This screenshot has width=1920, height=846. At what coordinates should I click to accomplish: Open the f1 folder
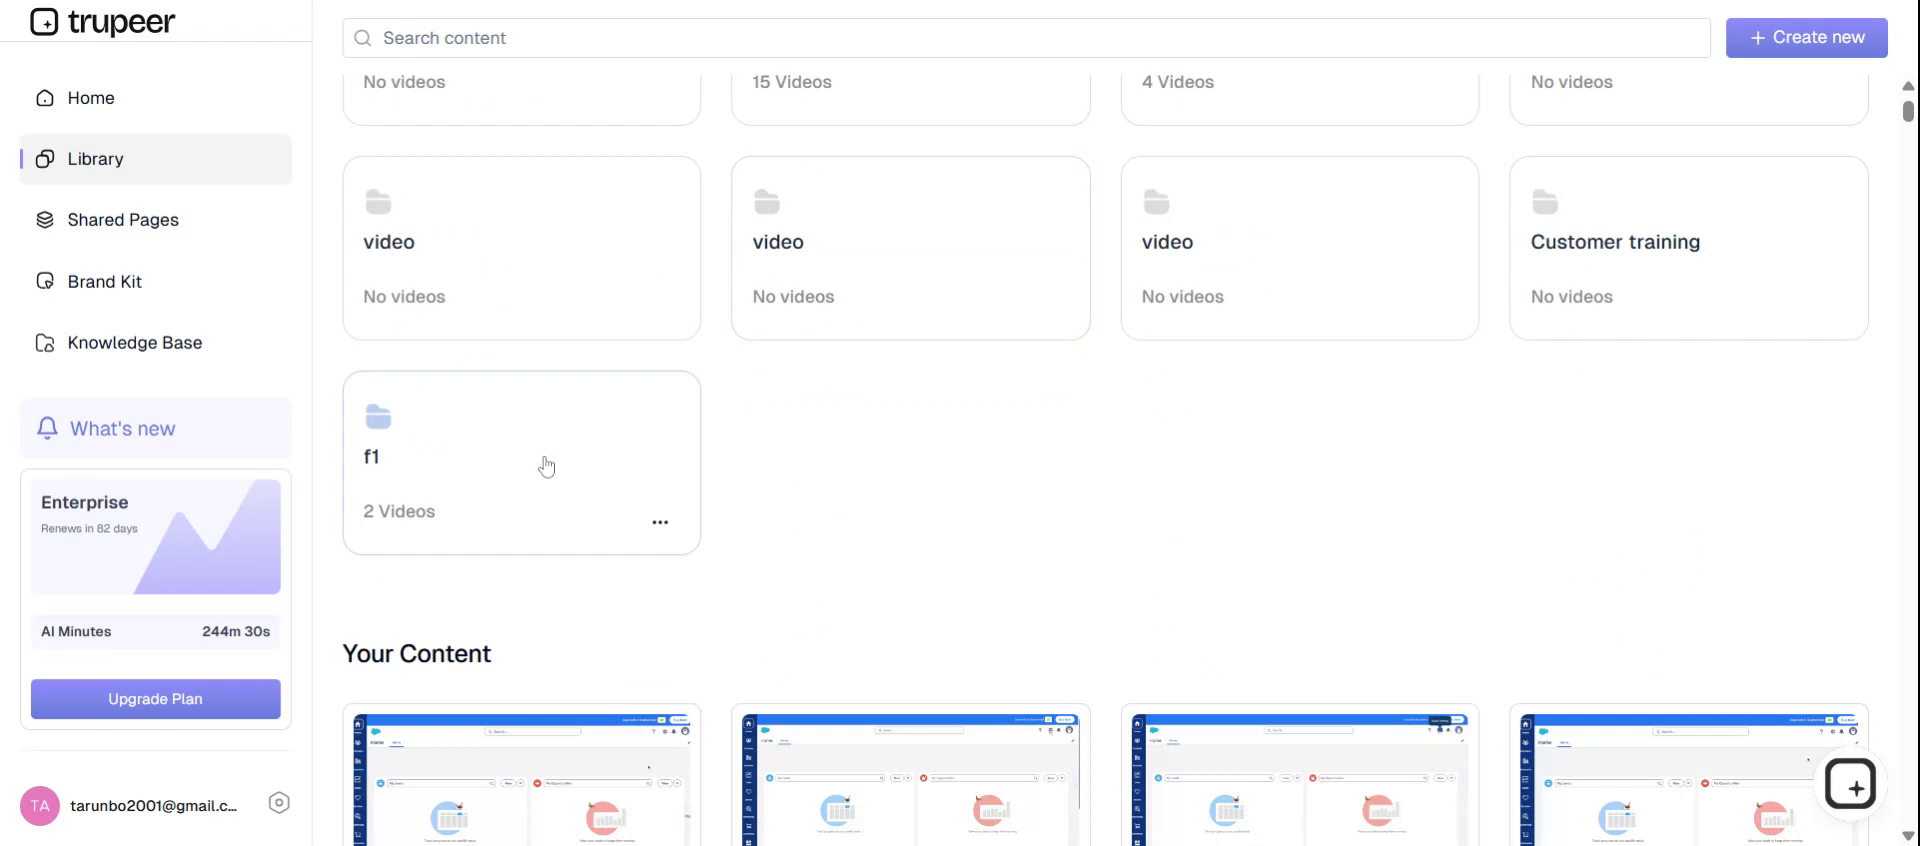coord(521,463)
